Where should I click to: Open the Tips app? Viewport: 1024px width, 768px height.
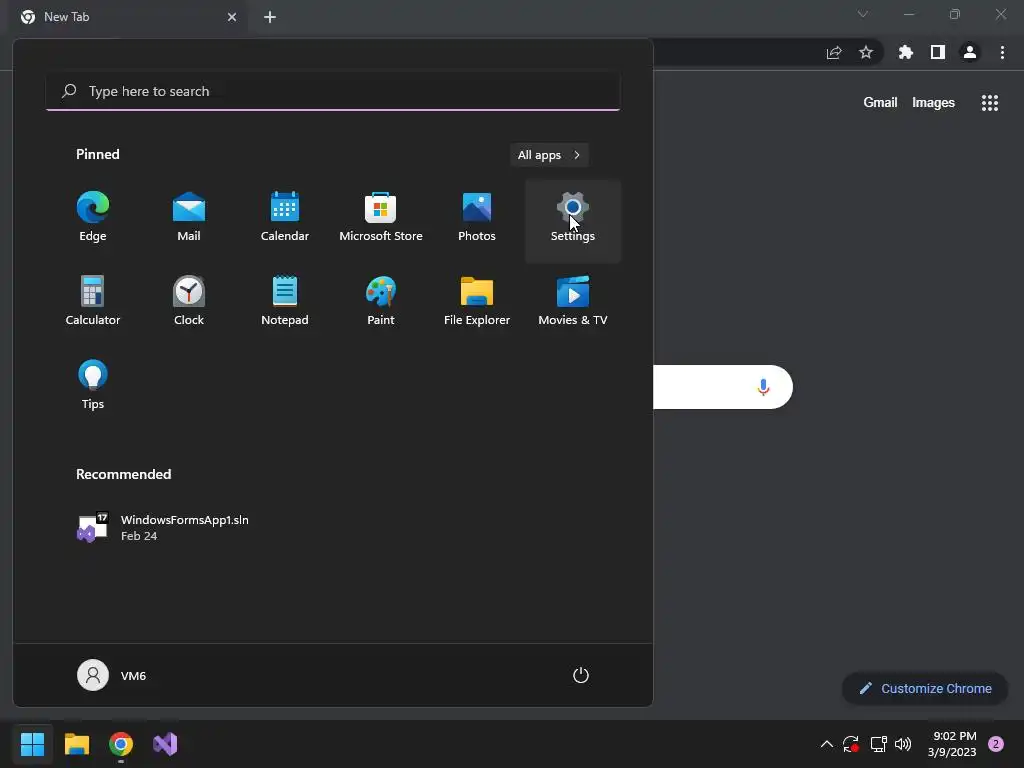click(93, 385)
